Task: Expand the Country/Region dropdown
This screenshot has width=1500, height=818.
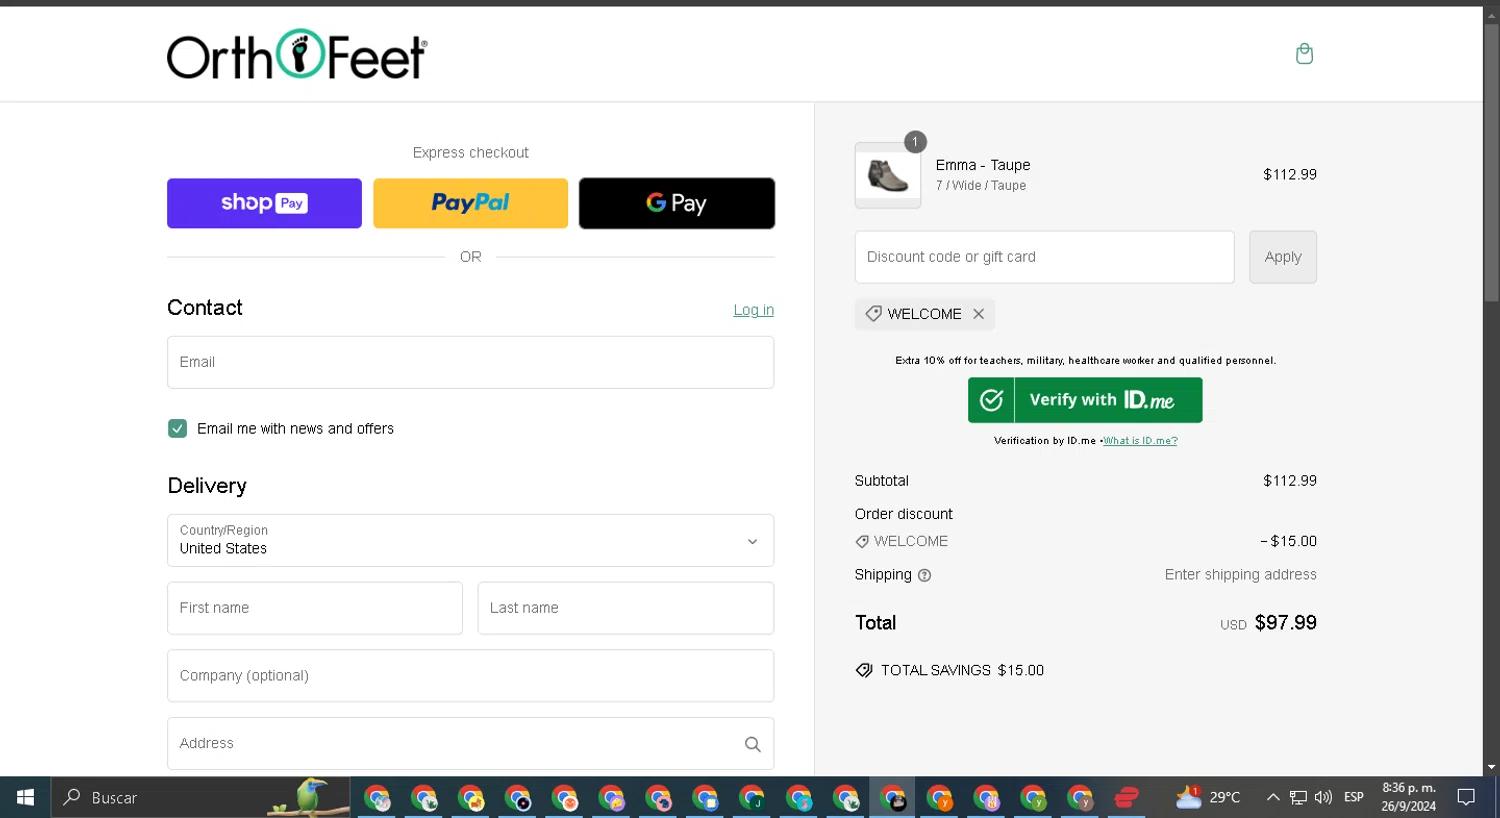Action: coord(470,541)
